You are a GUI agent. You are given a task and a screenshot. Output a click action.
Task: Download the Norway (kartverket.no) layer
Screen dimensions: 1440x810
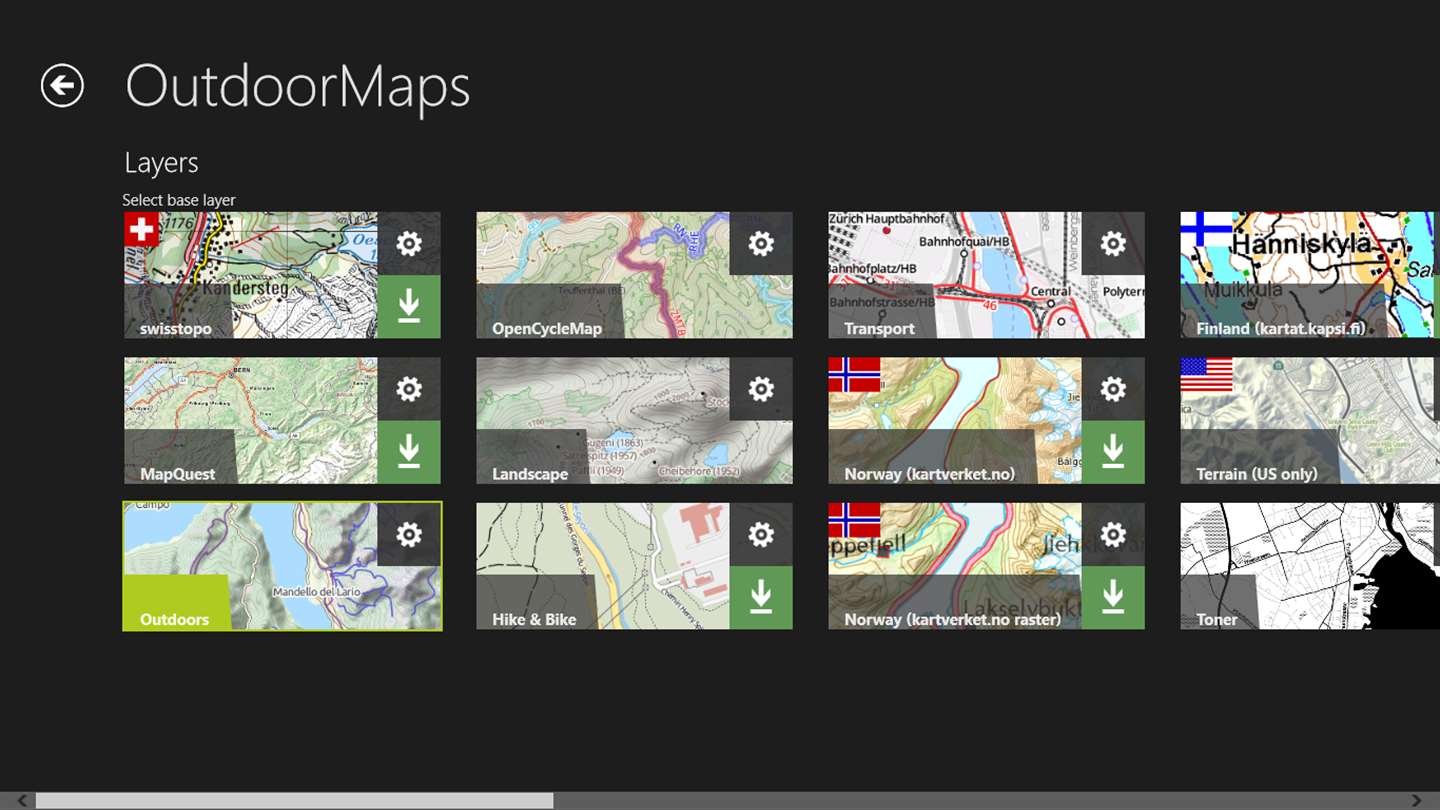pyautogui.click(x=1113, y=452)
